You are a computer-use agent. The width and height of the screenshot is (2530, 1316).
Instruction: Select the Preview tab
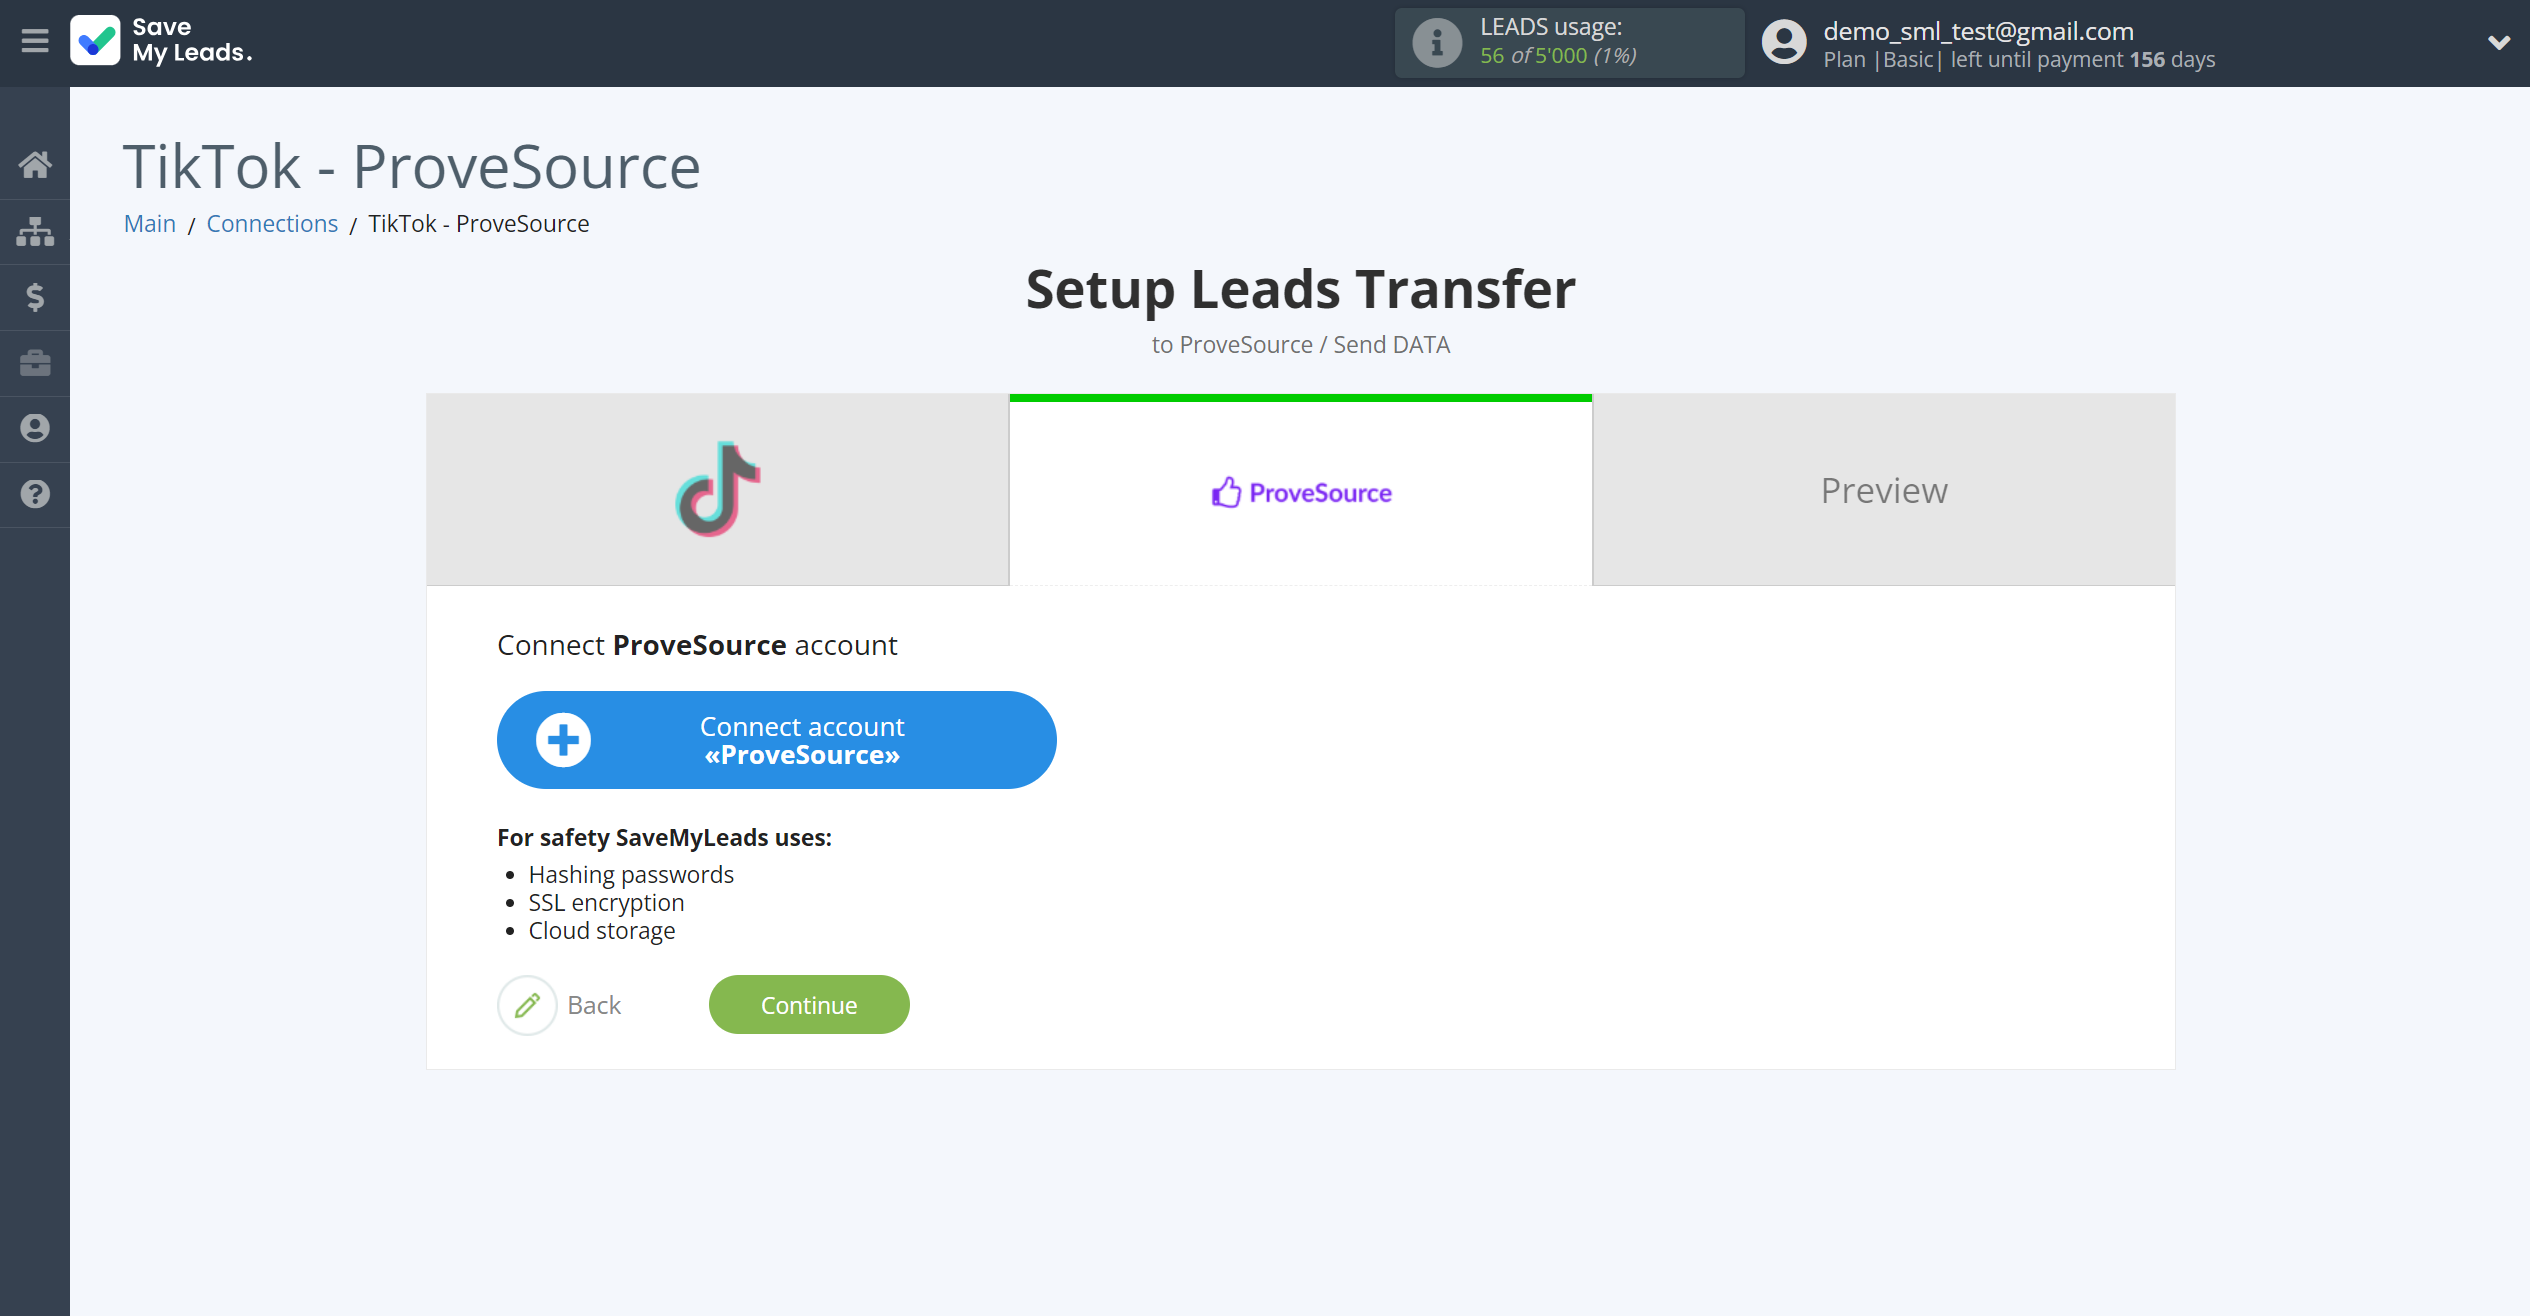coord(1884,489)
